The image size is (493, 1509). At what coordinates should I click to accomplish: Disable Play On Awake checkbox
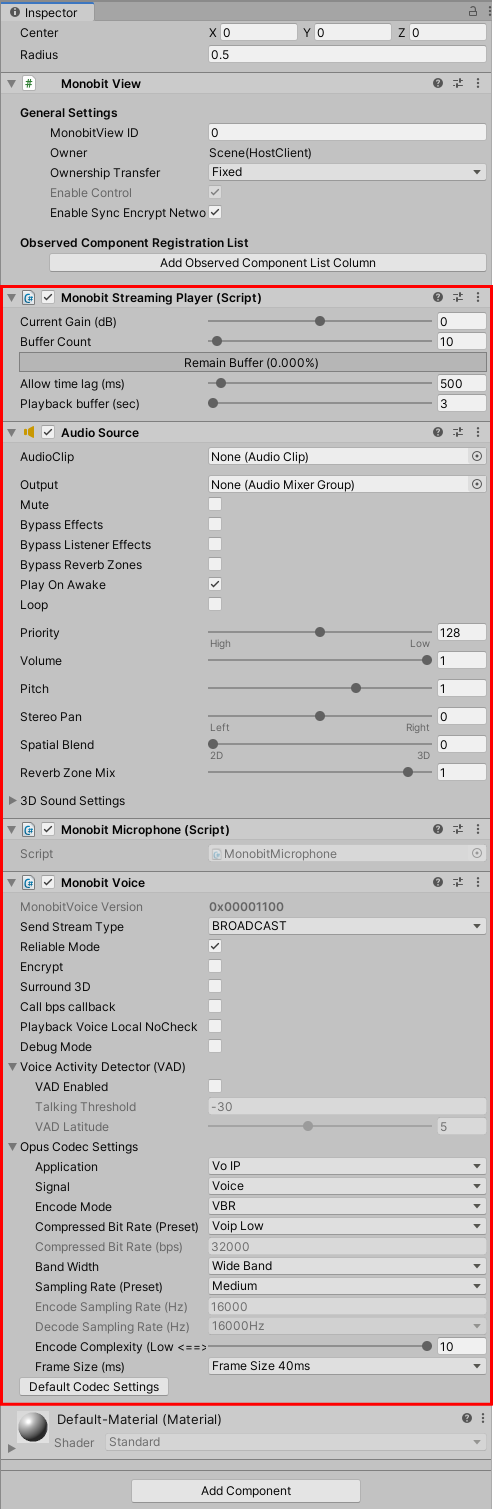coord(215,585)
